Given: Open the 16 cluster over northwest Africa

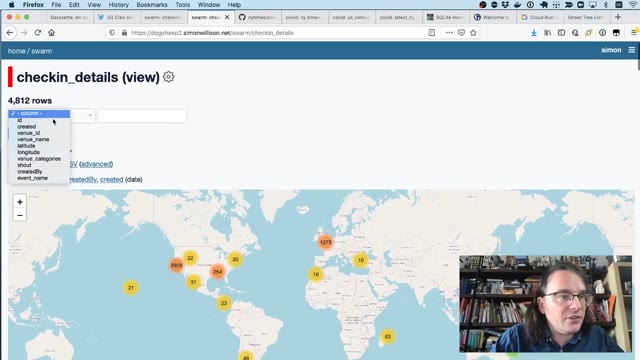Looking at the screenshot, I should click(x=316, y=274).
